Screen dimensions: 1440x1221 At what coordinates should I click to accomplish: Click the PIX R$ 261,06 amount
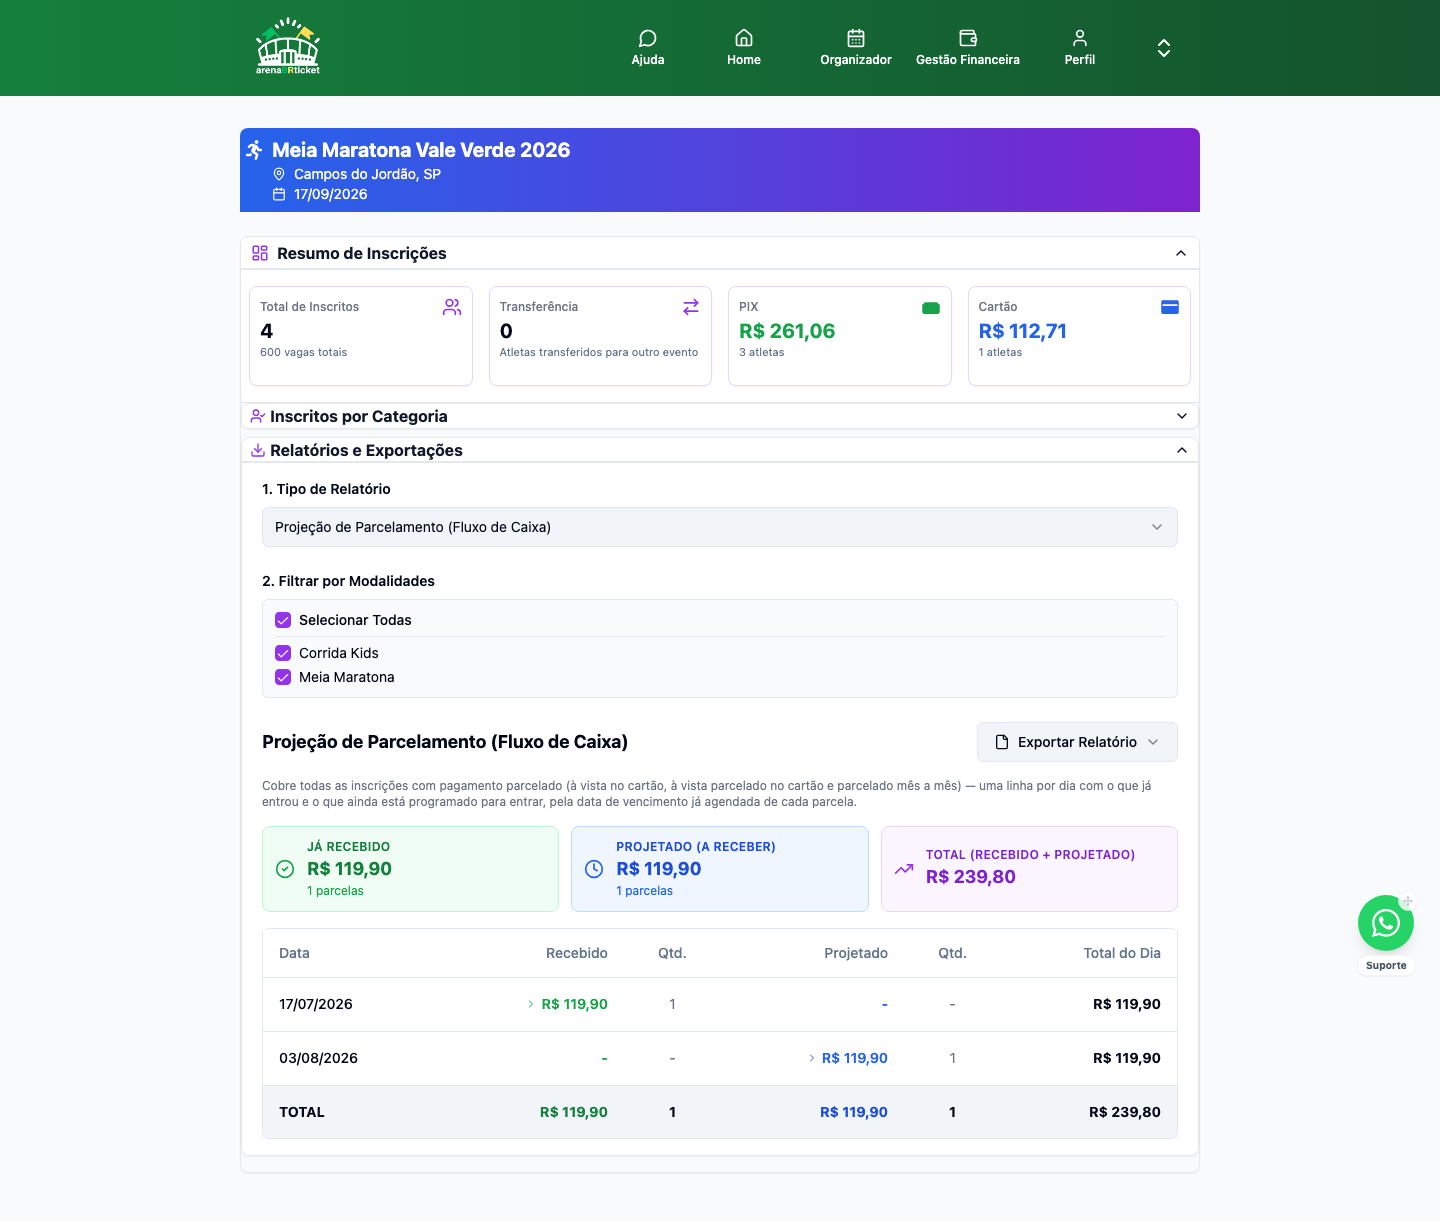point(787,331)
